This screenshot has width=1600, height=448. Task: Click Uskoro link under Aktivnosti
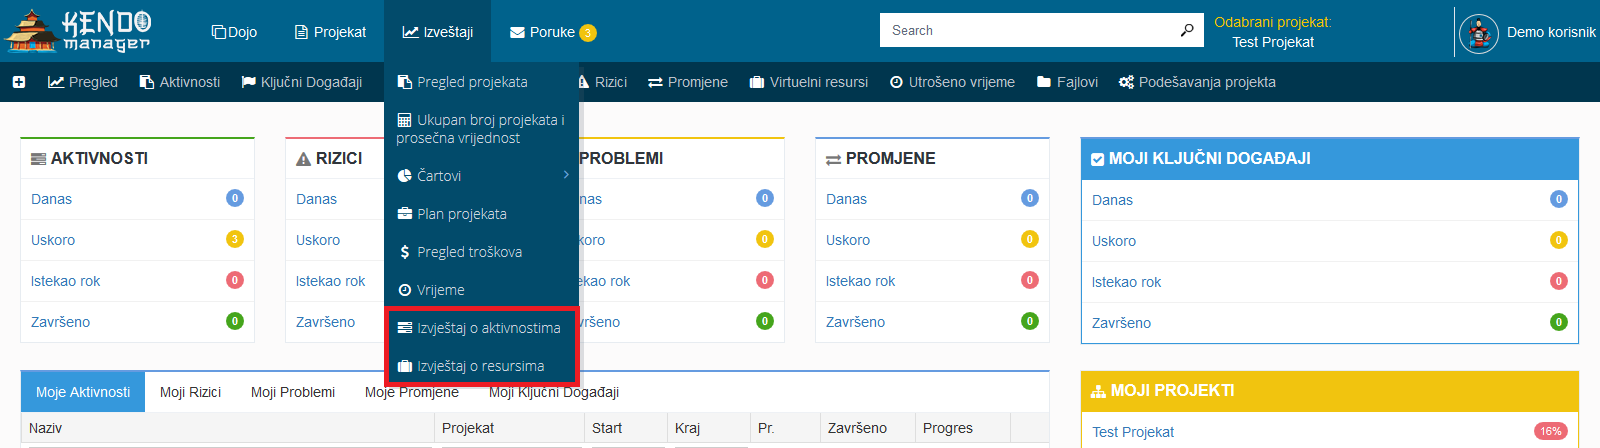(53, 240)
